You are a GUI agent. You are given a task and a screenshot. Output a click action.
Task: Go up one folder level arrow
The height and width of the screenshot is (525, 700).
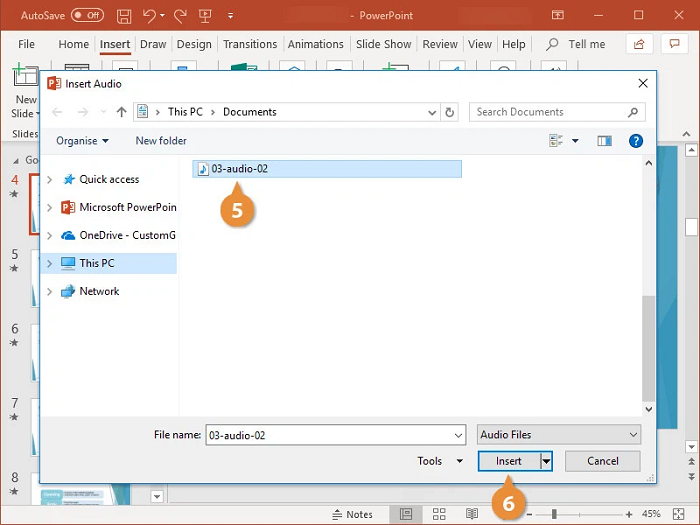click(x=121, y=112)
